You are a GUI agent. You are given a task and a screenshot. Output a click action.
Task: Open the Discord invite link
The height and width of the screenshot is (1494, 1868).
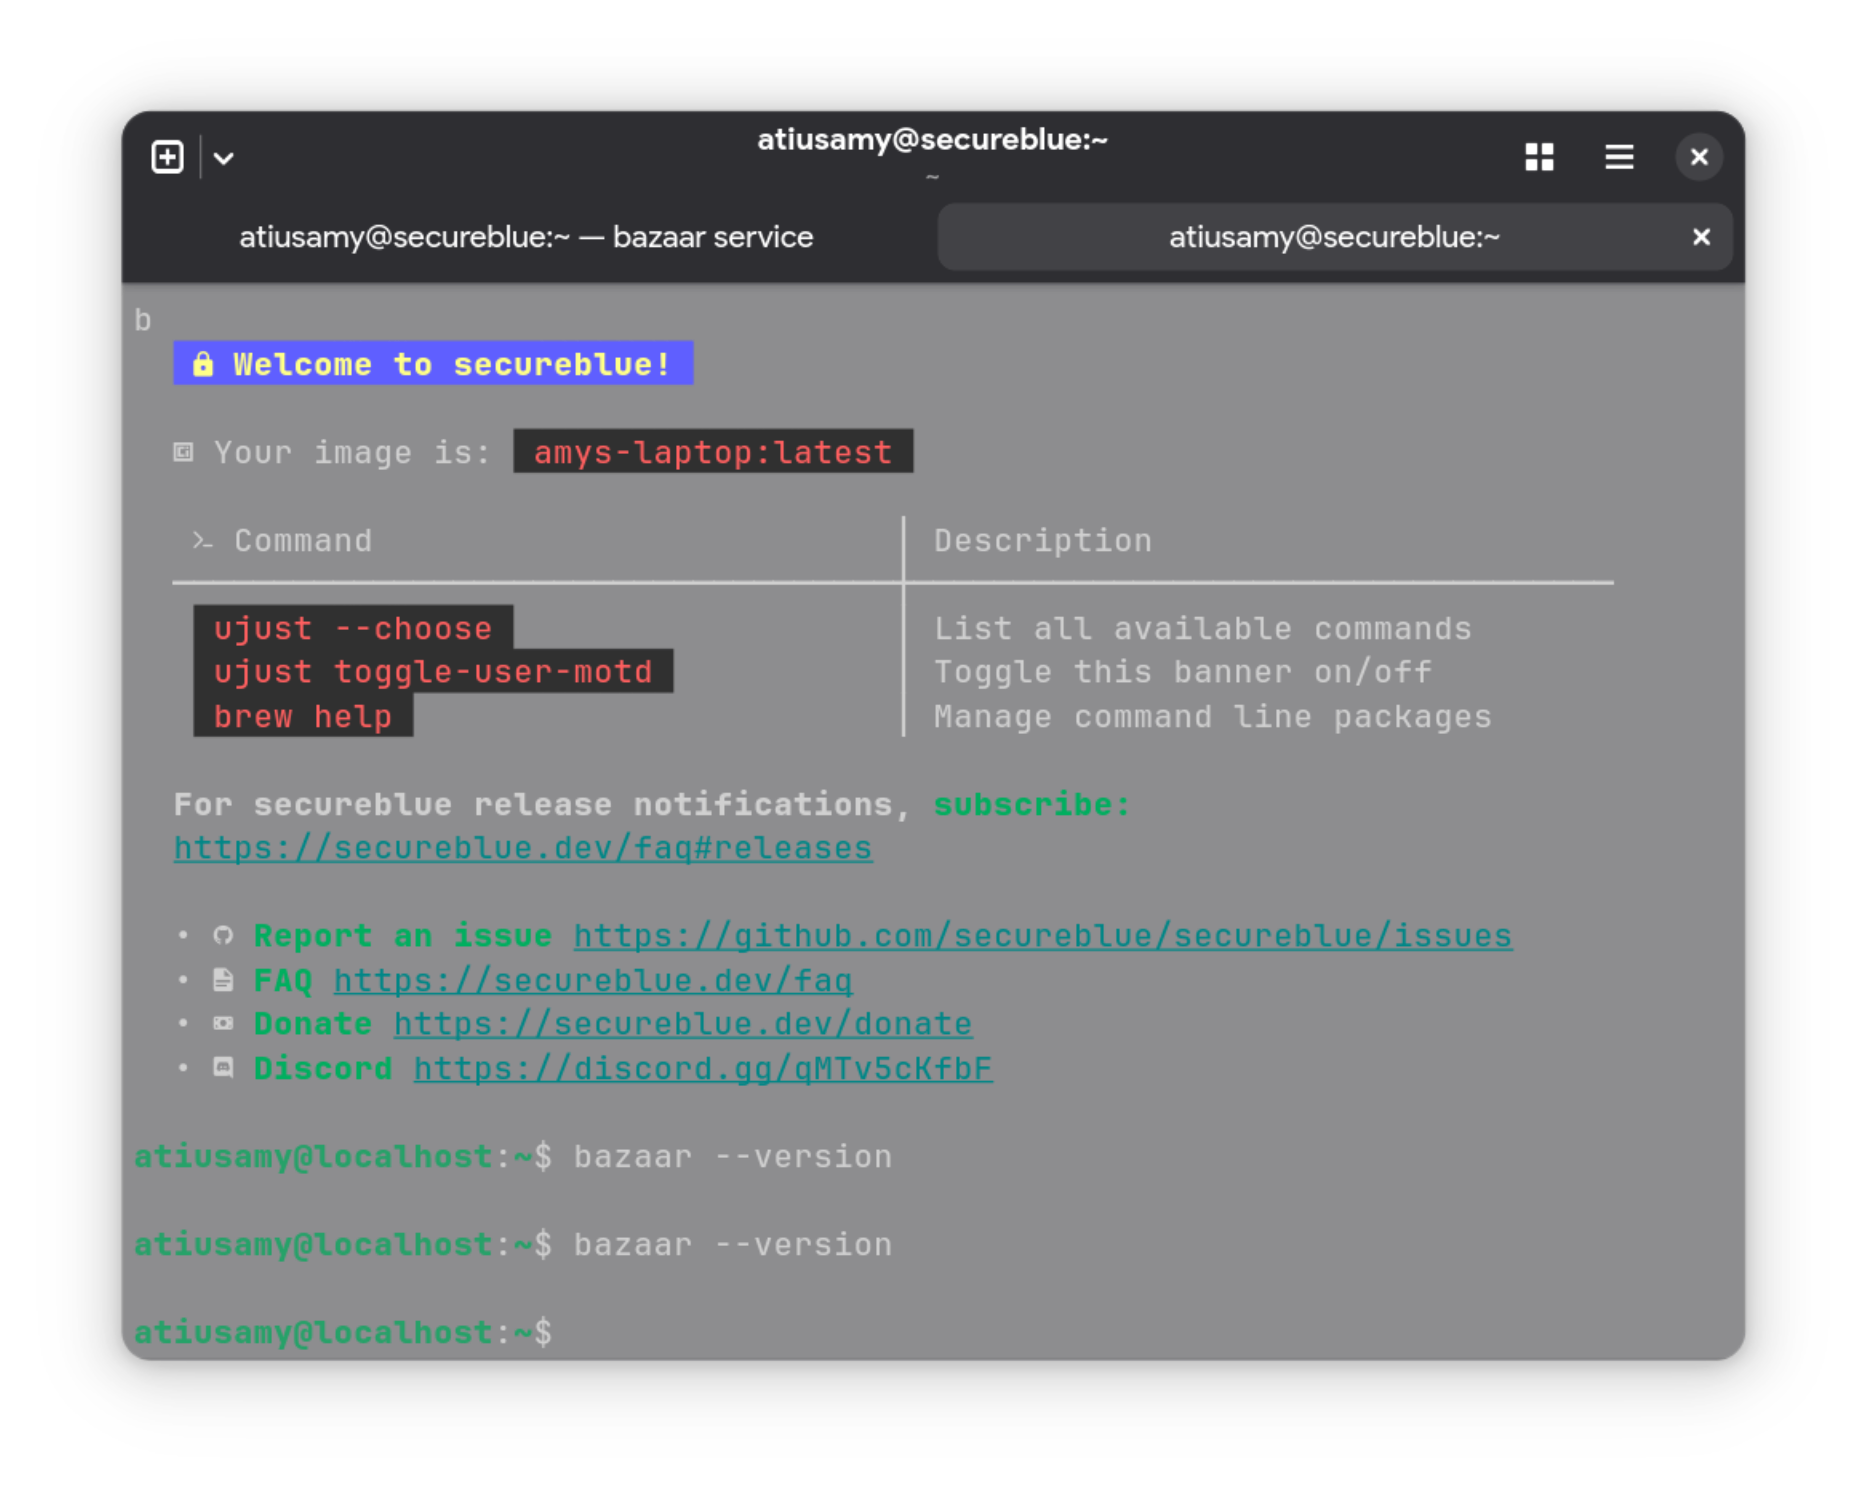(703, 1068)
